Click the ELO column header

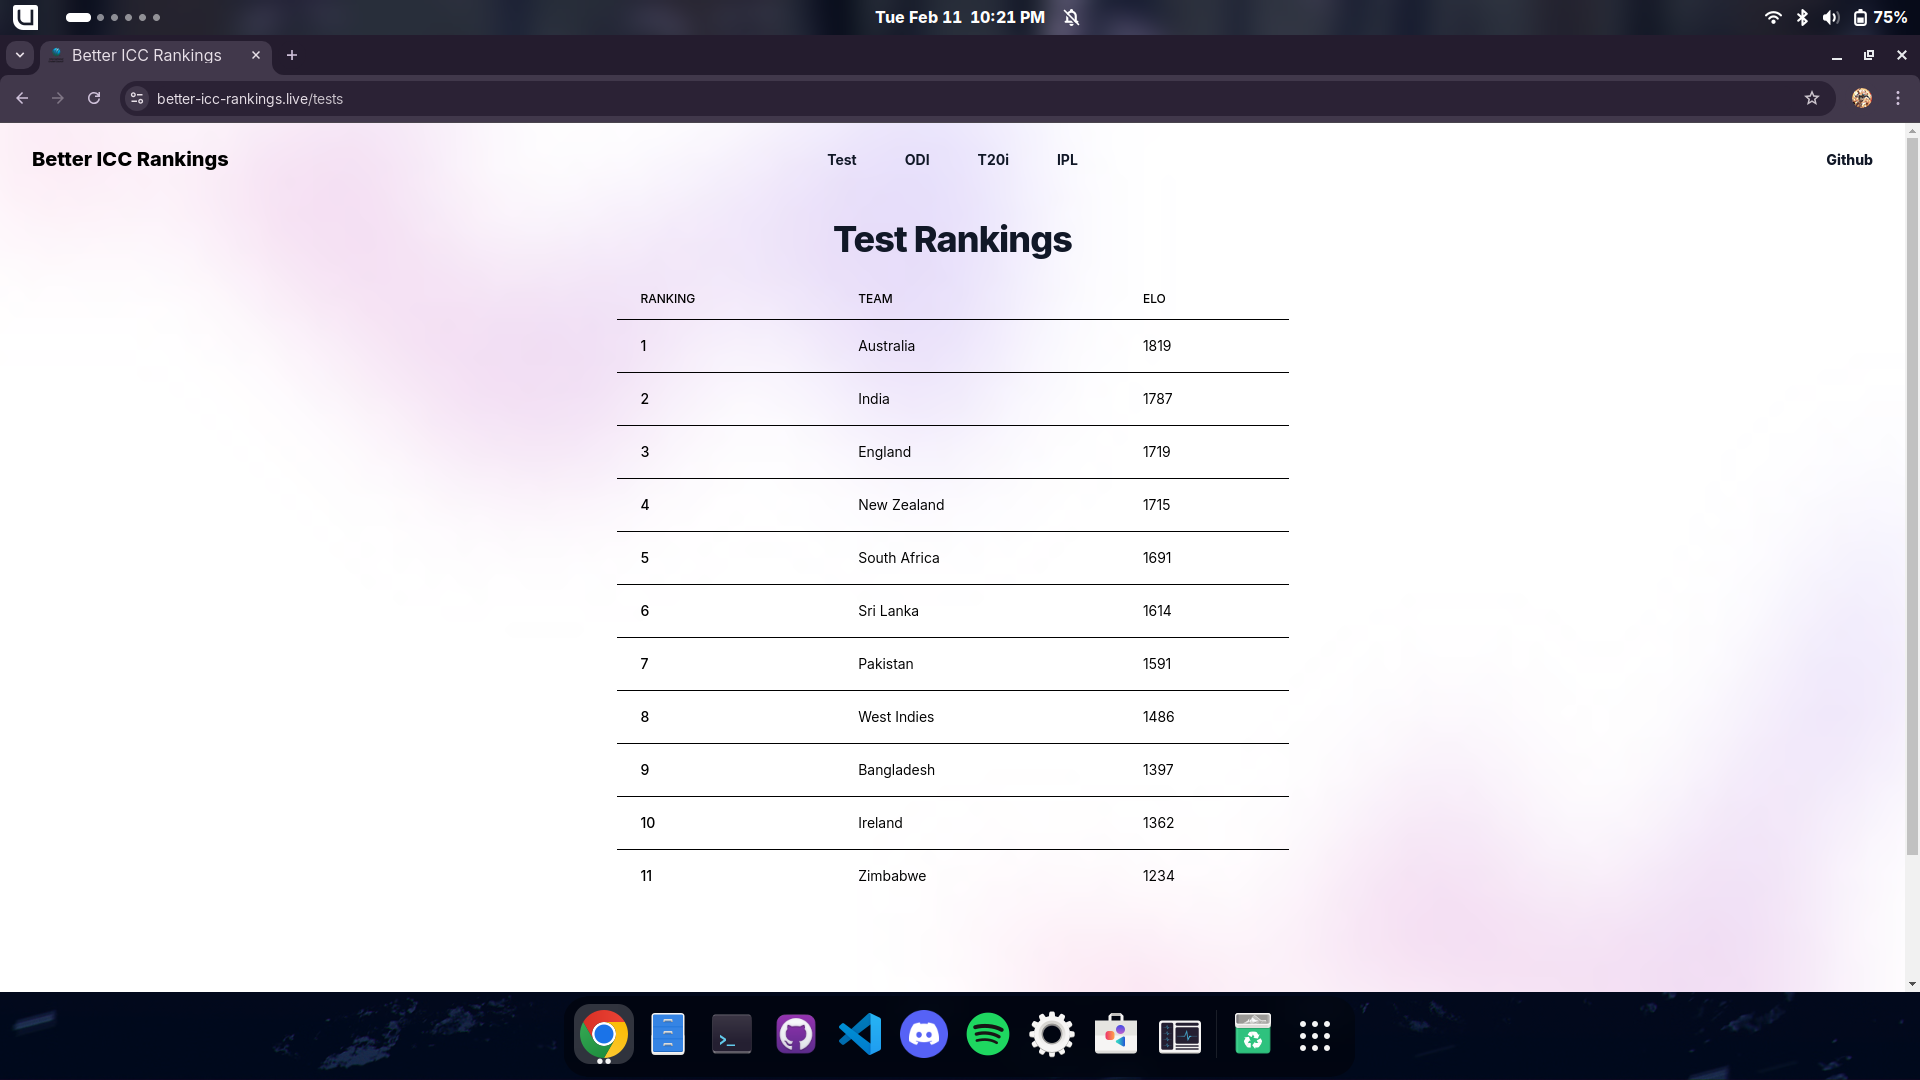[1154, 299]
